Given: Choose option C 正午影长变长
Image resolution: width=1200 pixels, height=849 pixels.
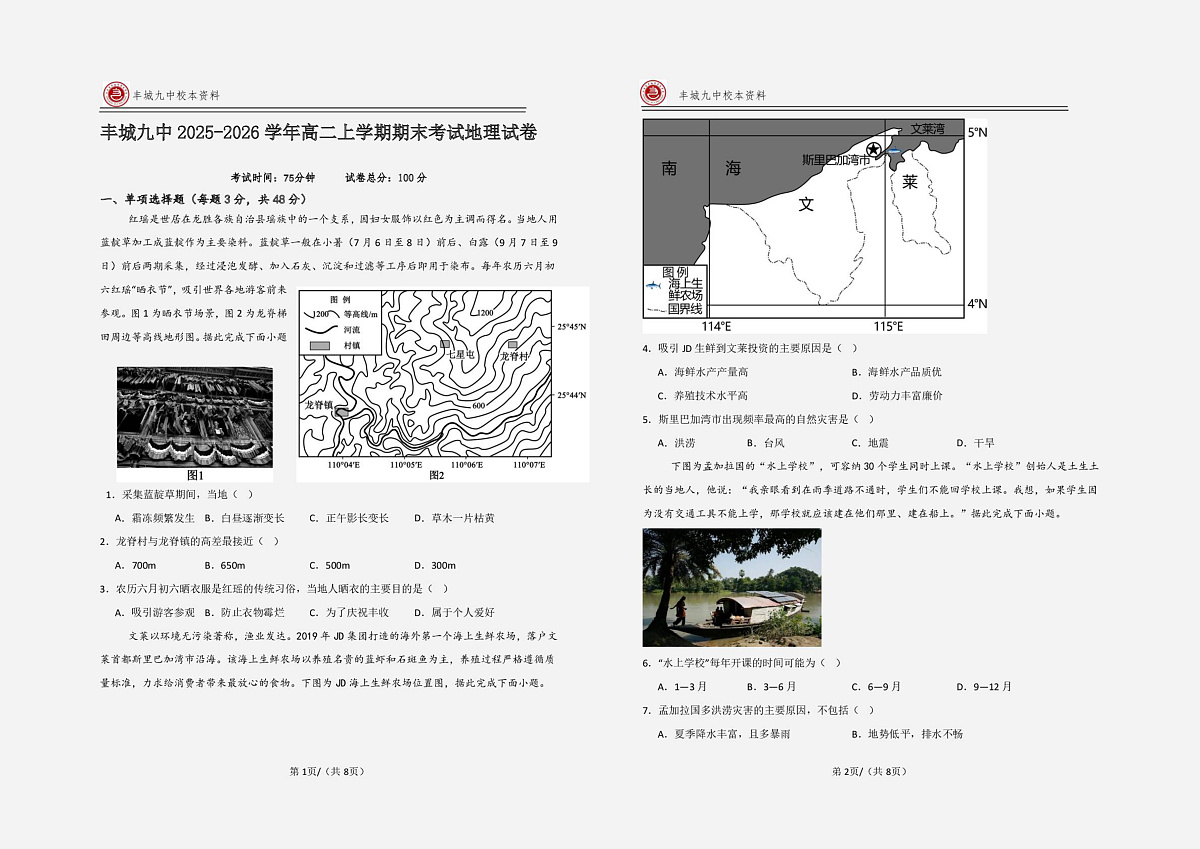Looking at the screenshot, I should click(349, 518).
